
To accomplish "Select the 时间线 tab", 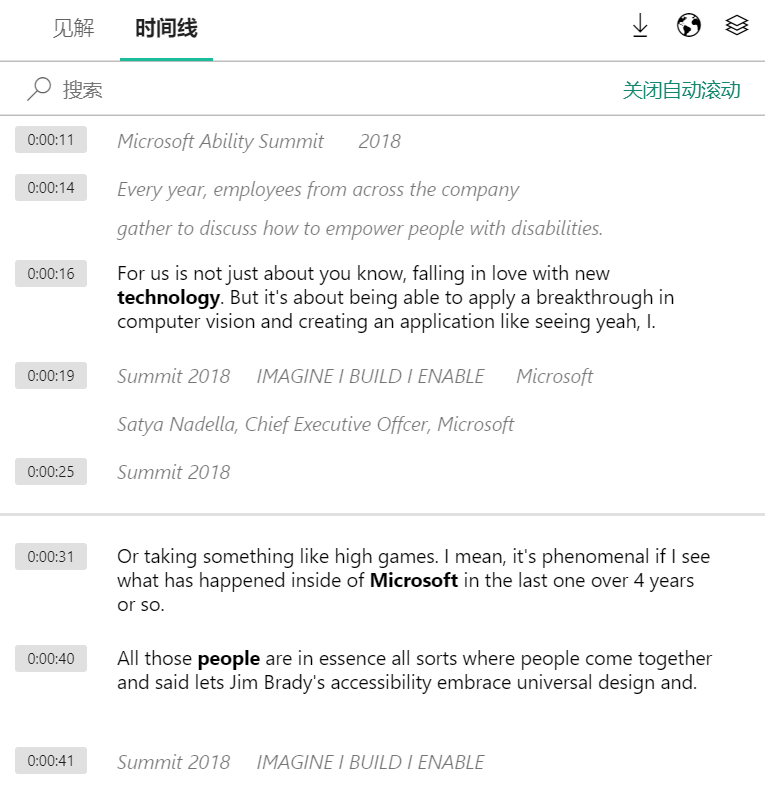I will click(166, 28).
